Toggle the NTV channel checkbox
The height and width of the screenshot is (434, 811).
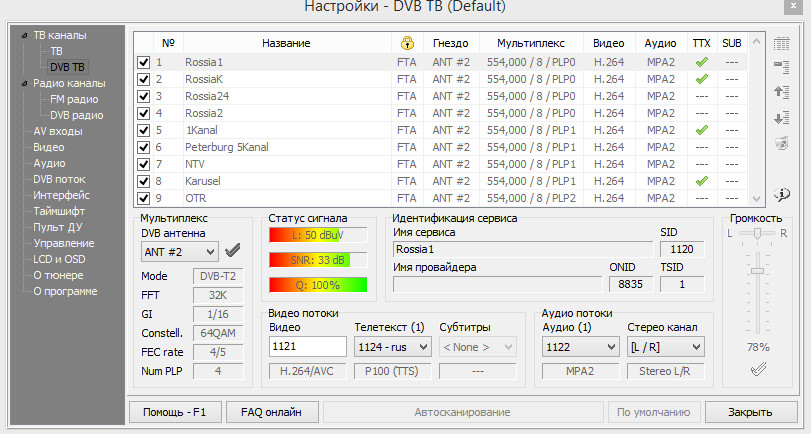tap(144, 164)
